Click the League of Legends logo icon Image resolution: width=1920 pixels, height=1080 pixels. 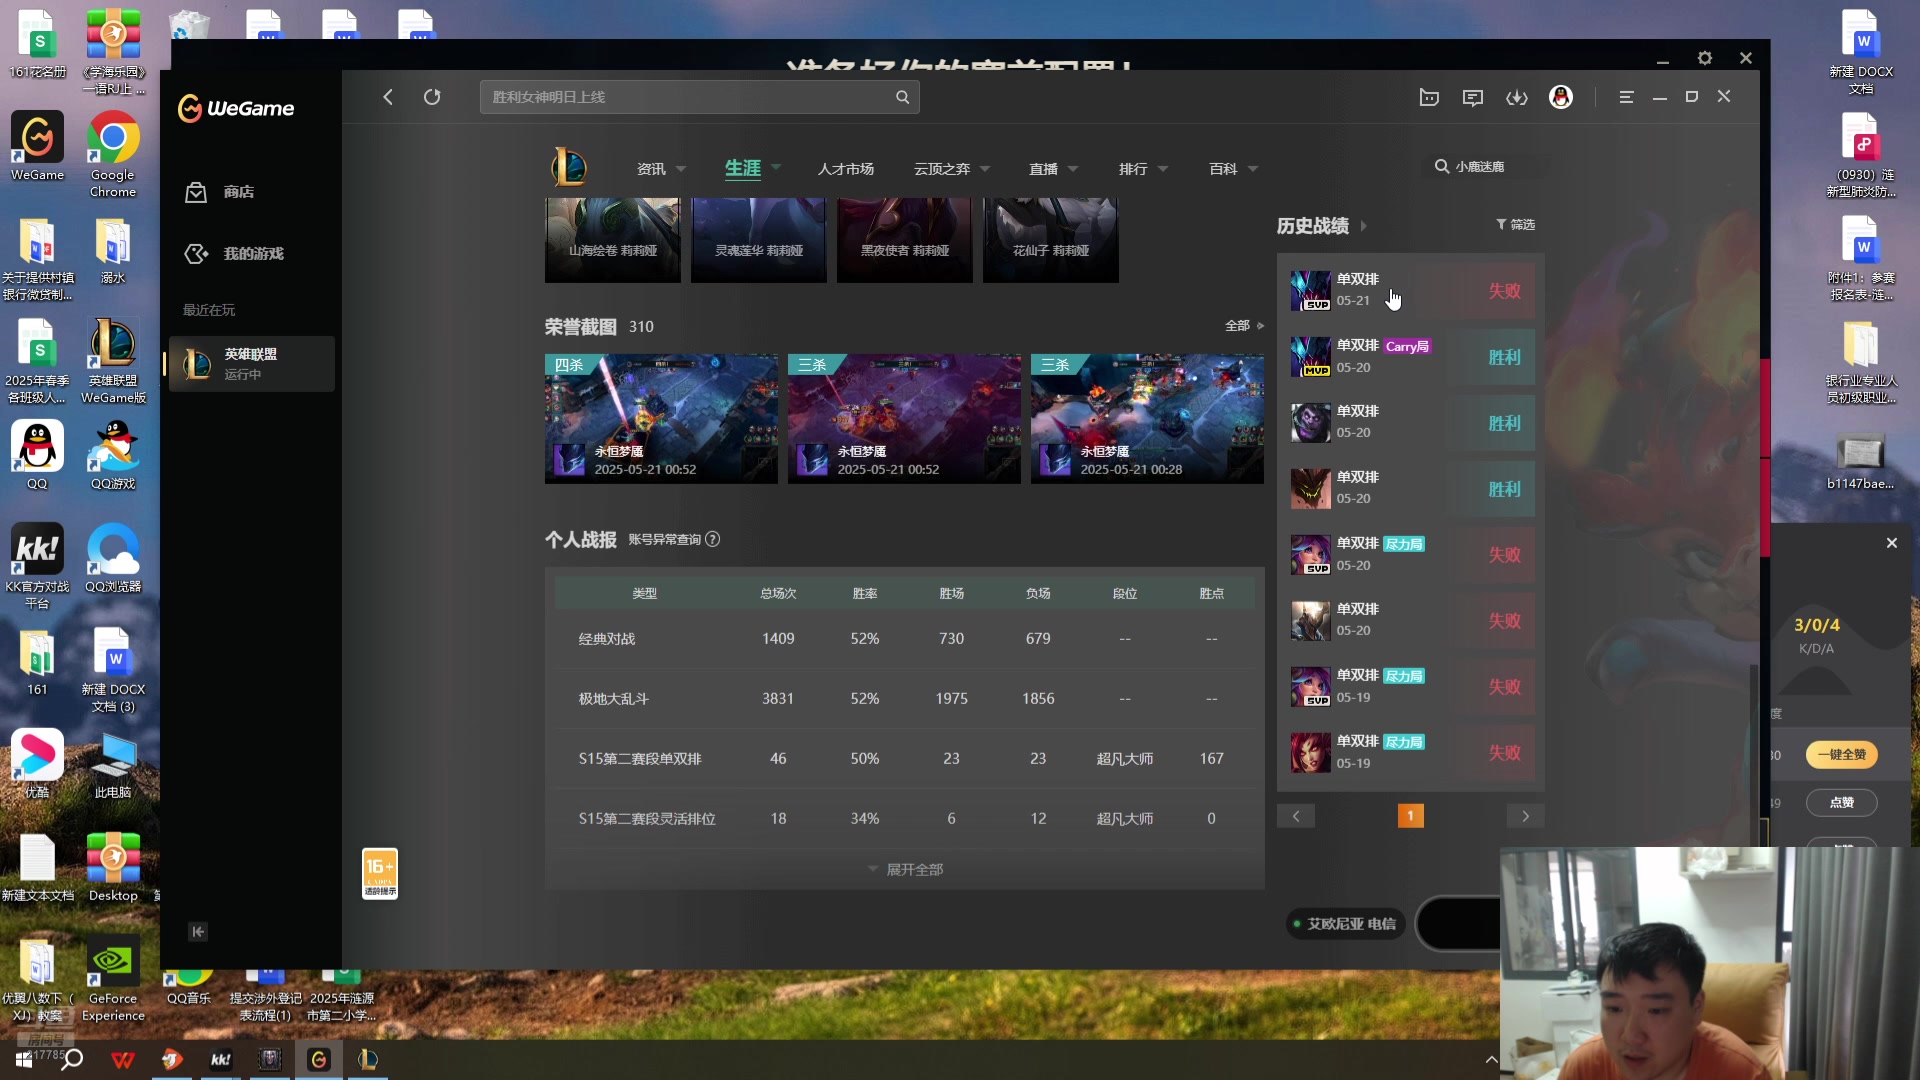569,167
